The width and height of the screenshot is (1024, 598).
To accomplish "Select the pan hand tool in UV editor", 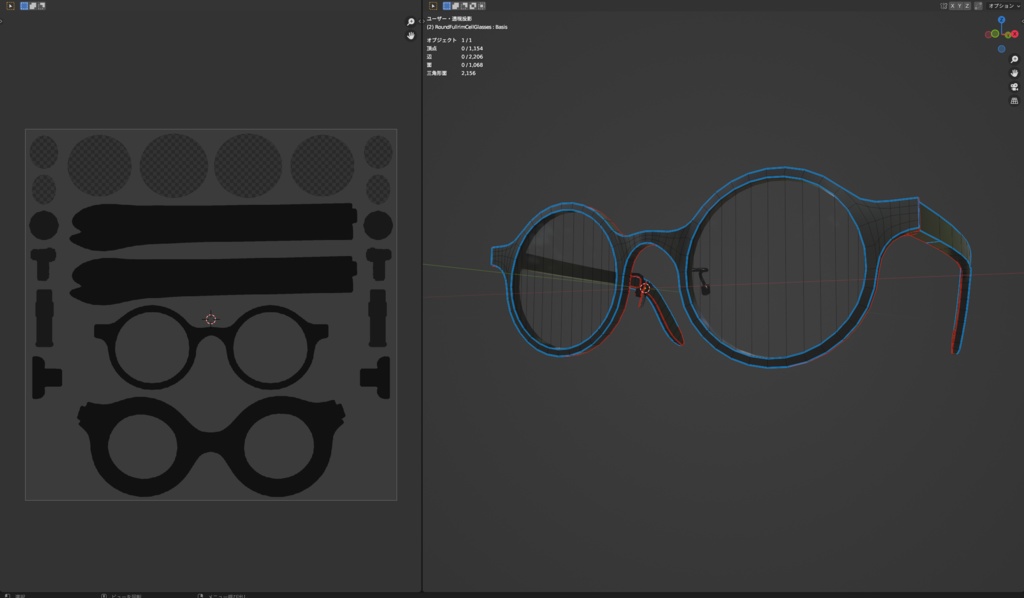I will [x=410, y=36].
